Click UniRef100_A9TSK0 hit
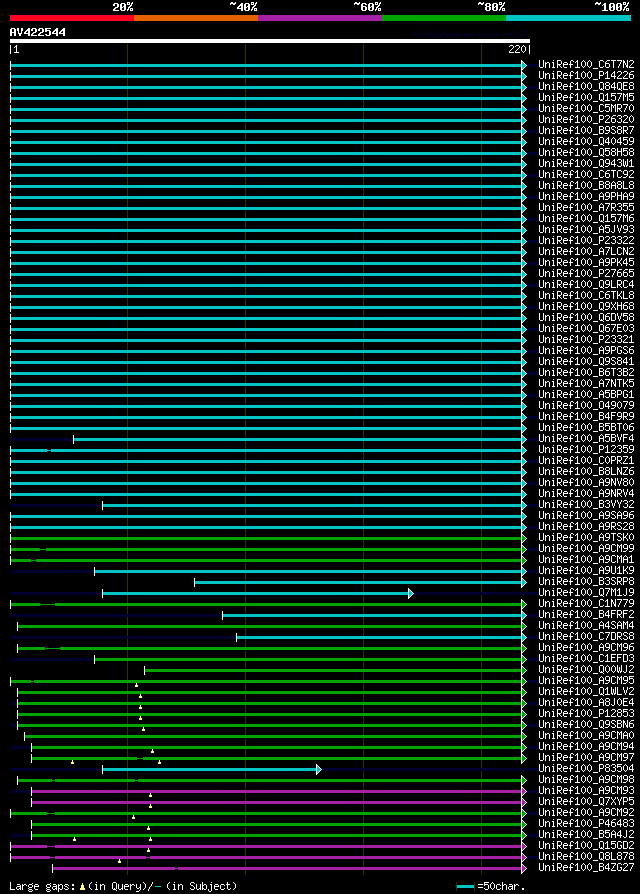The image size is (640, 894). pos(586,538)
